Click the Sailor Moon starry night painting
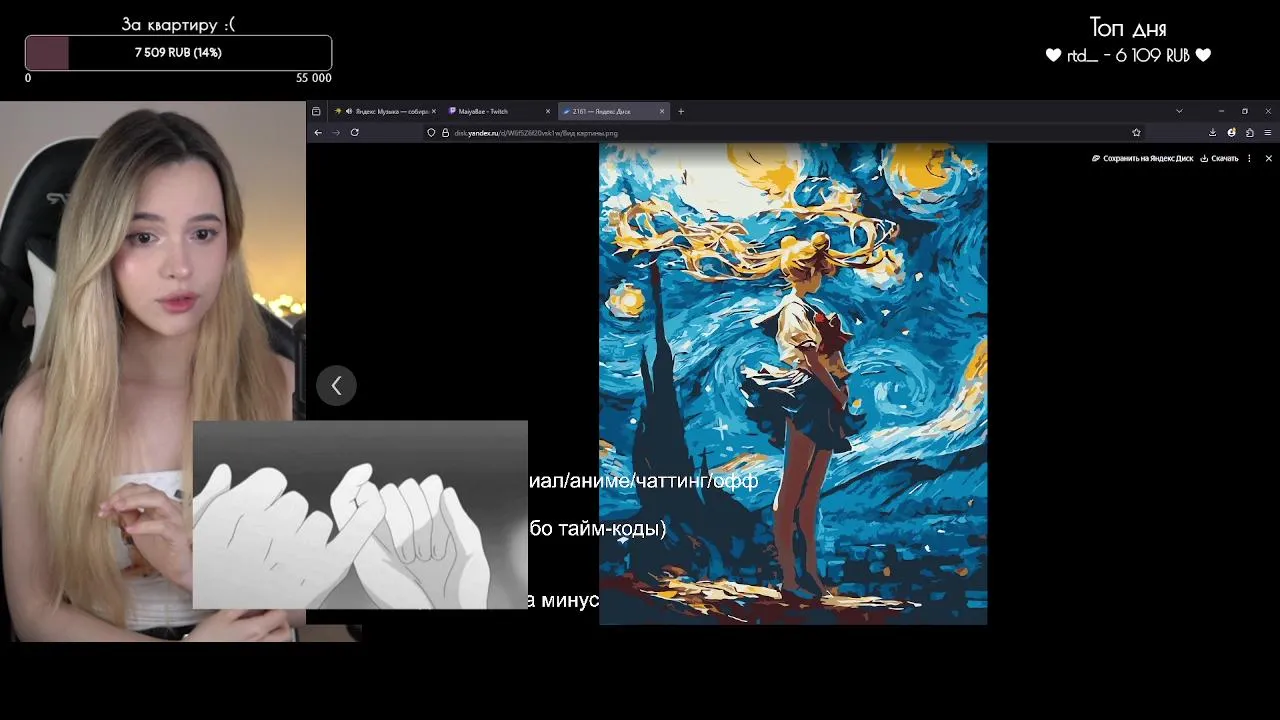1280x720 pixels. click(793, 384)
